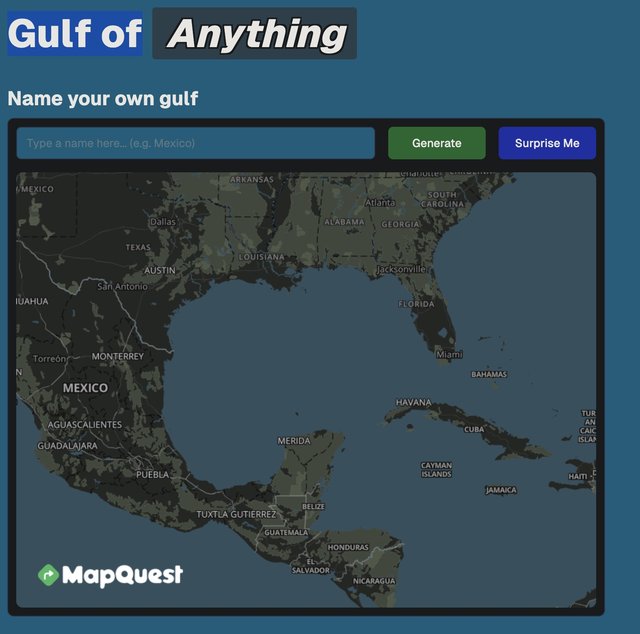Click the BELIZE label
640x634 pixels.
(x=313, y=506)
